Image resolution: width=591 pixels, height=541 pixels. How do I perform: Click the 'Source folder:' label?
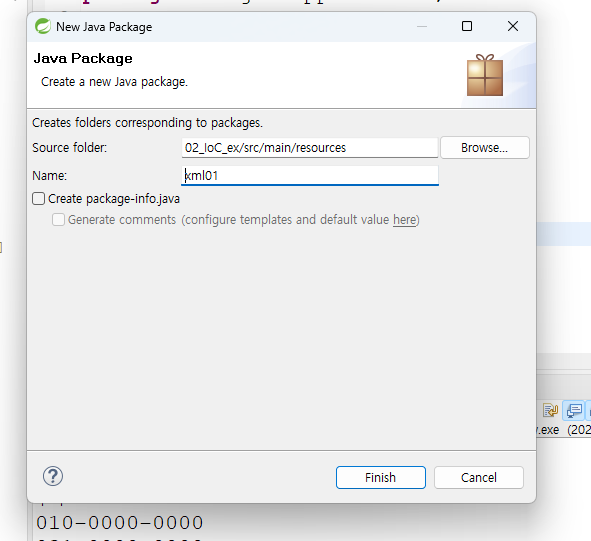(70, 147)
